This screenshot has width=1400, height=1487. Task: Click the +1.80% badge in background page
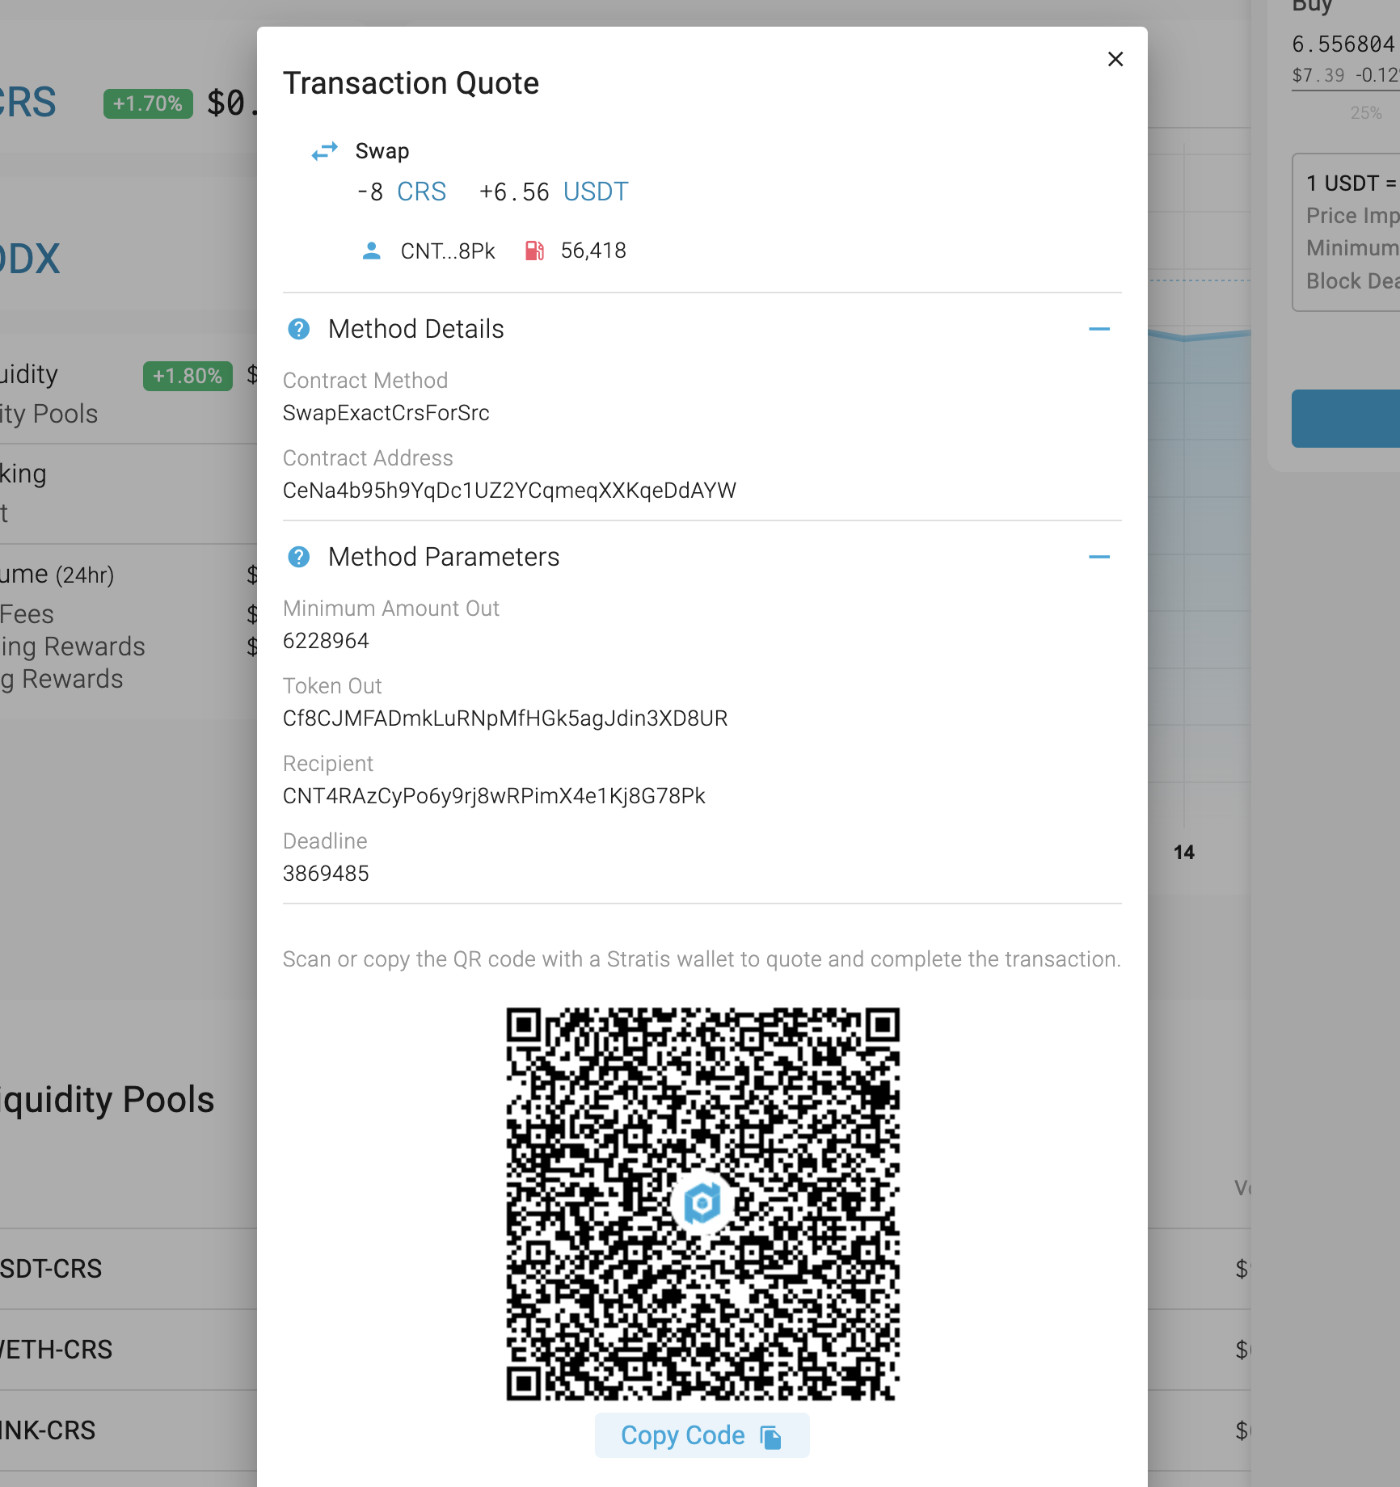pyautogui.click(x=188, y=376)
